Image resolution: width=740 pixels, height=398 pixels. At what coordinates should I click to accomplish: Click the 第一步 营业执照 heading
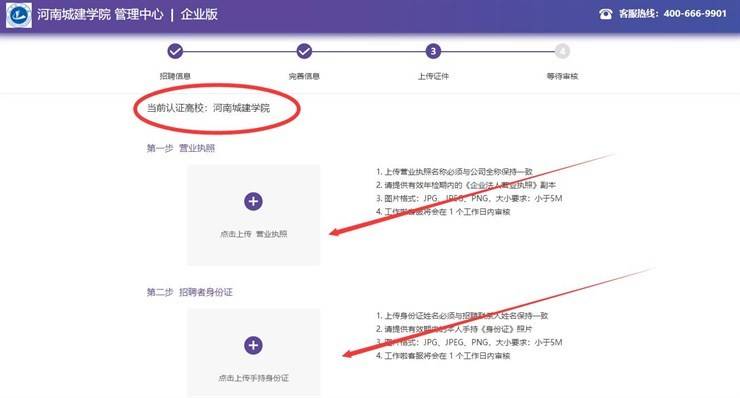point(181,148)
